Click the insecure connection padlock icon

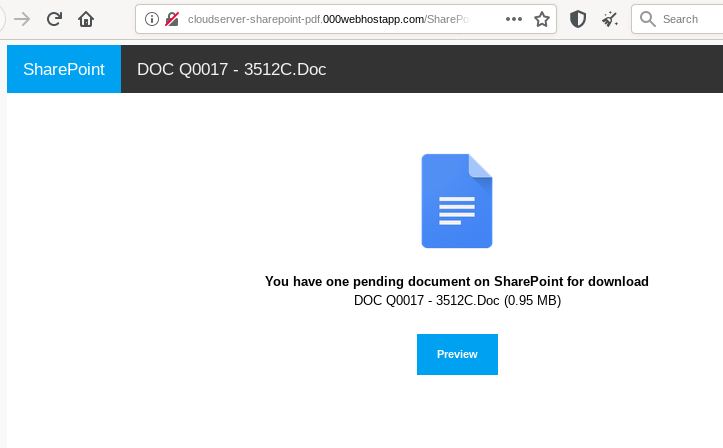[172, 19]
